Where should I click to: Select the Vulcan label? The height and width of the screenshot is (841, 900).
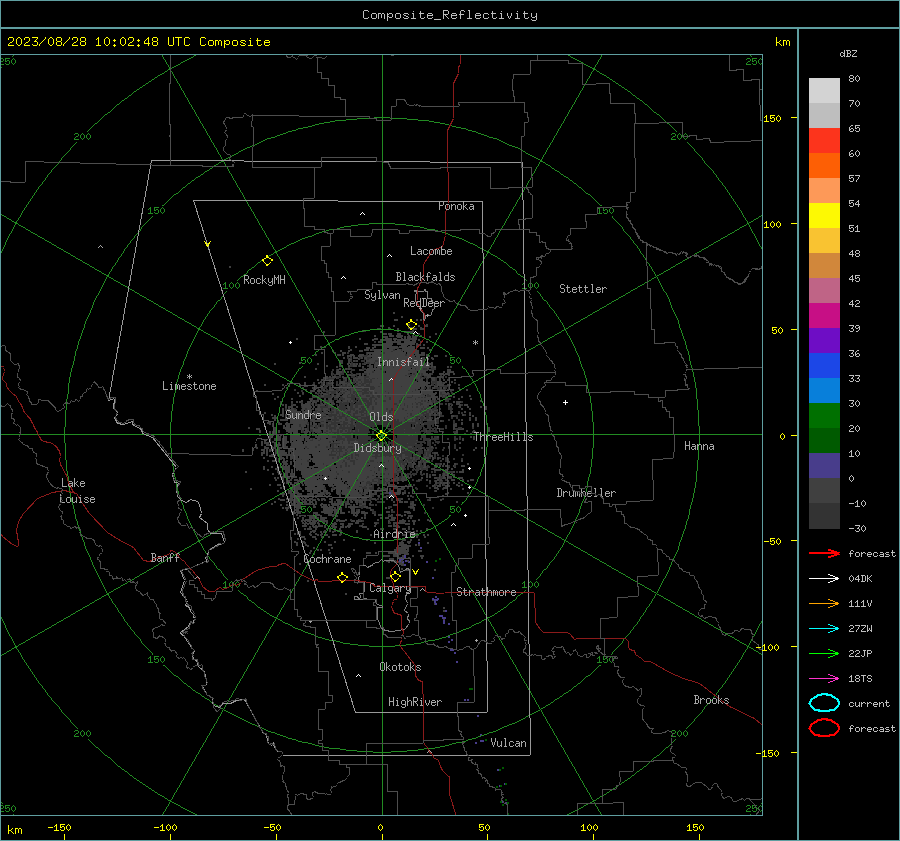[x=508, y=743]
